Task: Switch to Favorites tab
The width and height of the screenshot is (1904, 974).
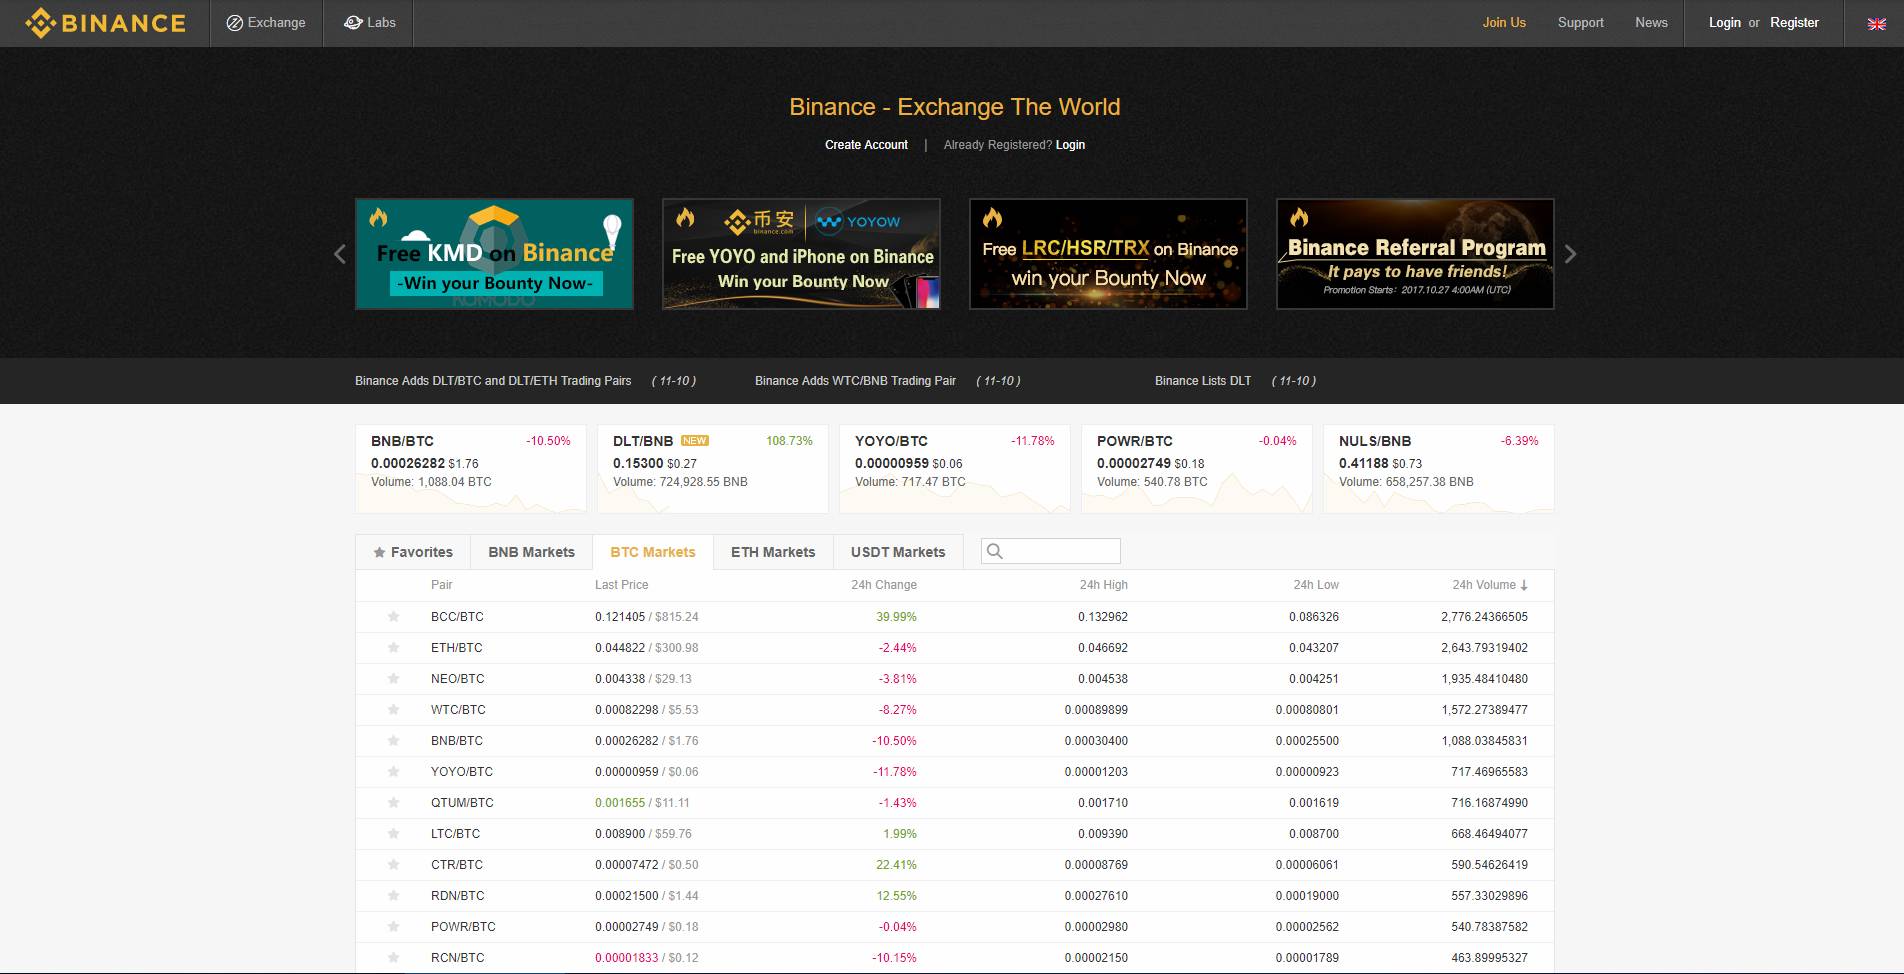Action: [x=413, y=552]
